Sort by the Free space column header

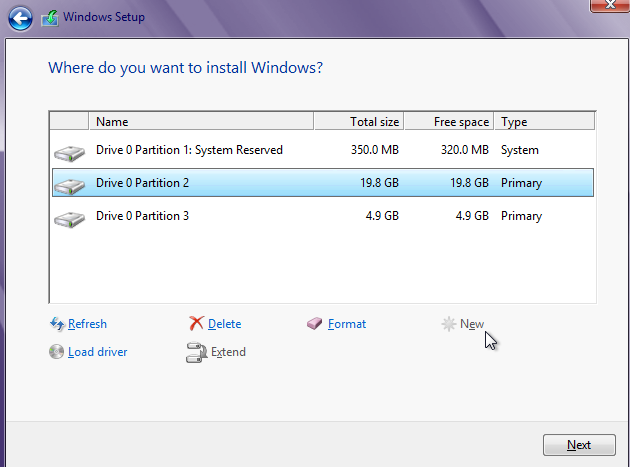point(449,121)
